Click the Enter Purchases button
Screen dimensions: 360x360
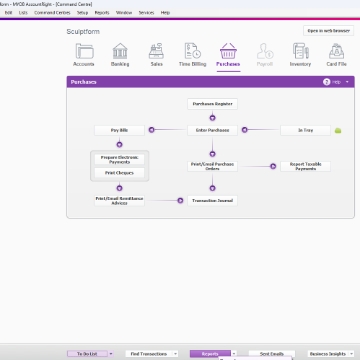point(212,130)
